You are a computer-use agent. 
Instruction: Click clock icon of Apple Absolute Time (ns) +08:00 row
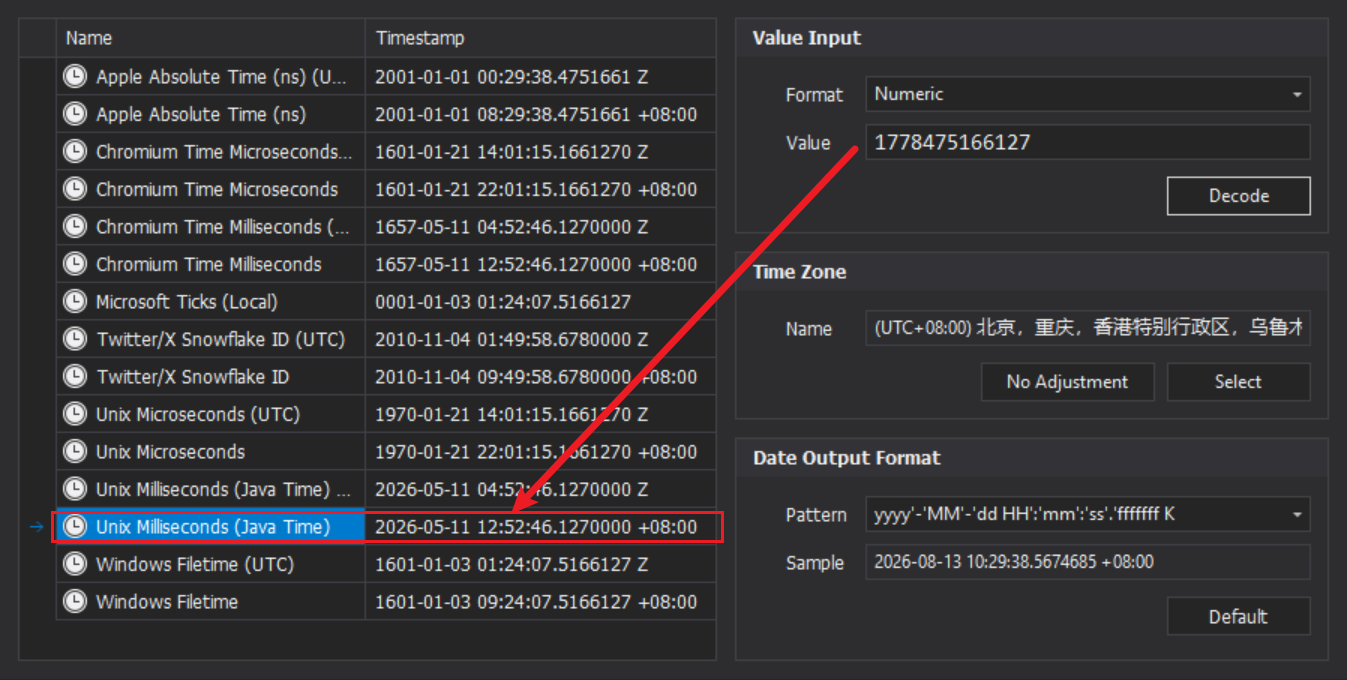[75, 114]
